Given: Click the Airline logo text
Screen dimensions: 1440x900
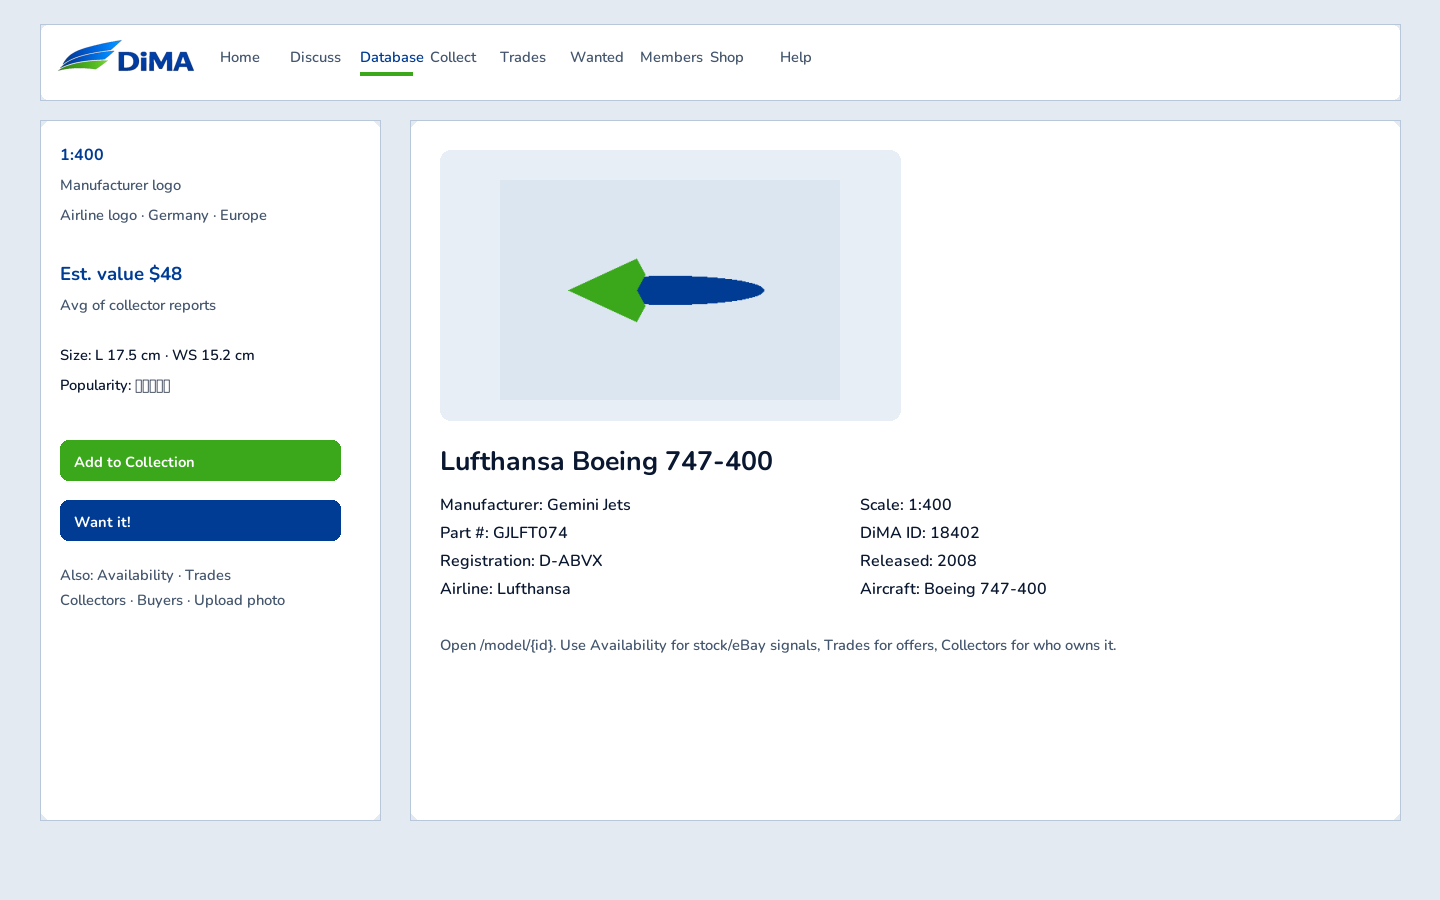Looking at the screenshot, I should tap(98, 215).
